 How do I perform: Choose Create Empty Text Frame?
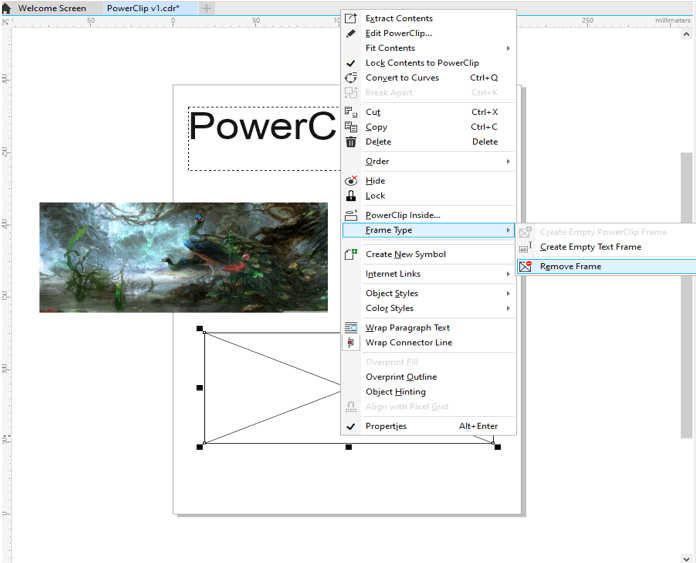[590, 247]
